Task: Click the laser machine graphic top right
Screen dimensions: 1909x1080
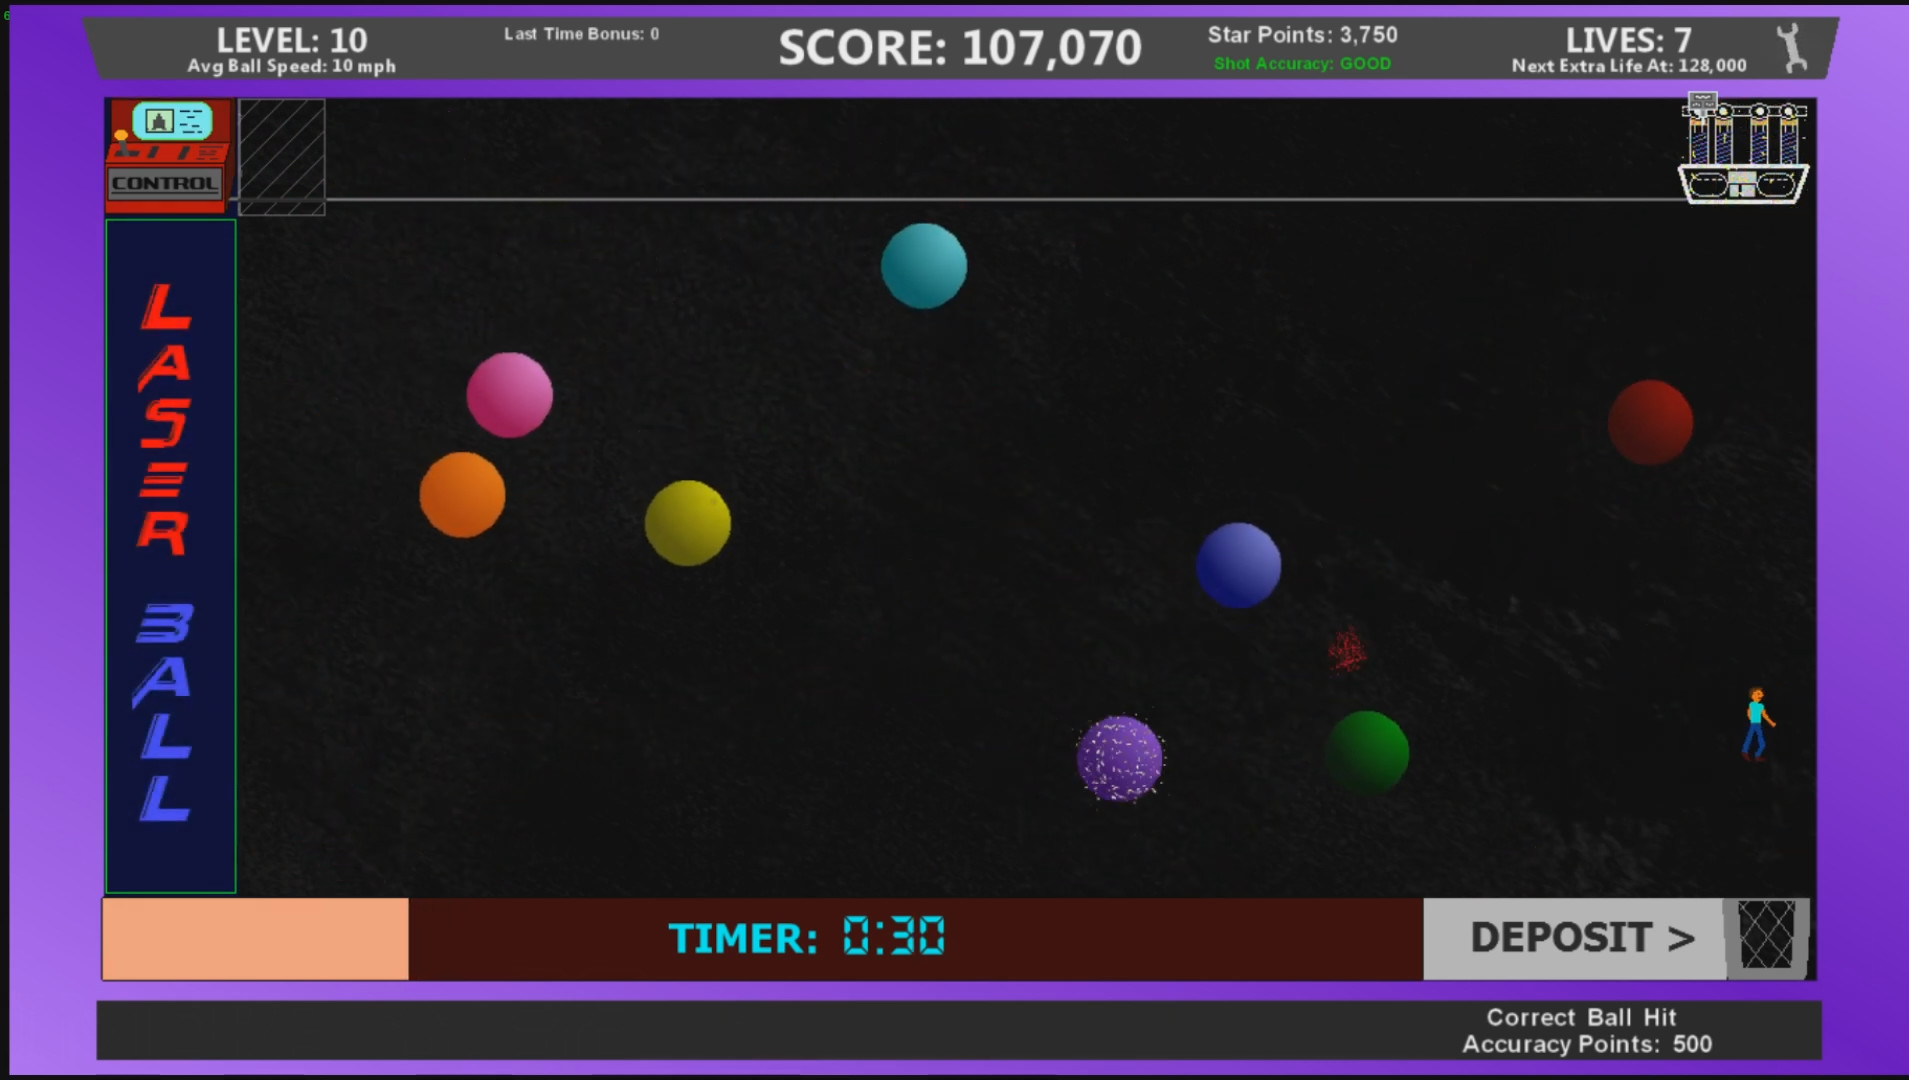Action: click(x=1742, y=150)
